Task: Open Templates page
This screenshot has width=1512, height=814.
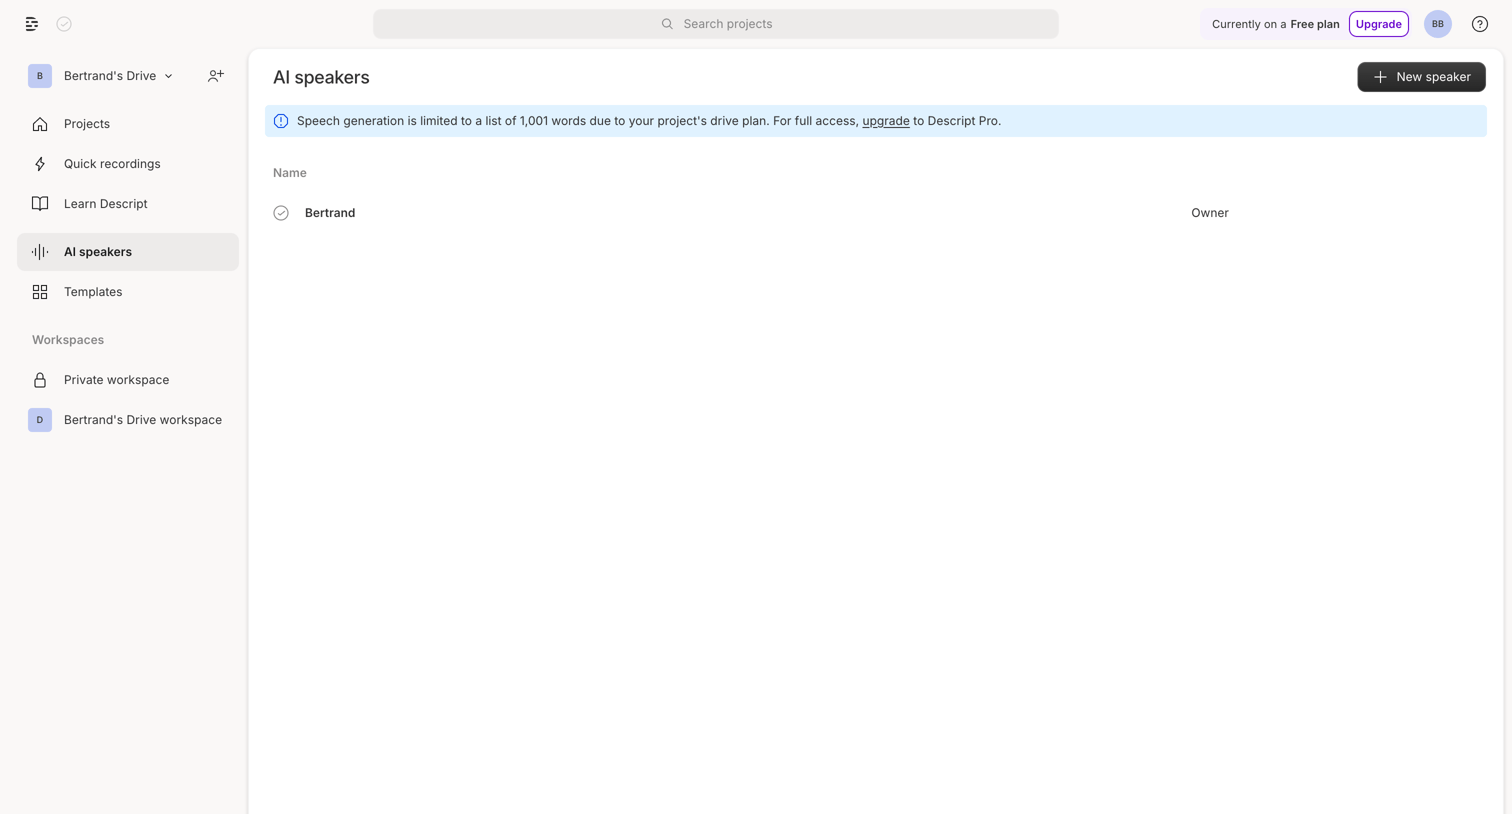Action: click(128, 292)
